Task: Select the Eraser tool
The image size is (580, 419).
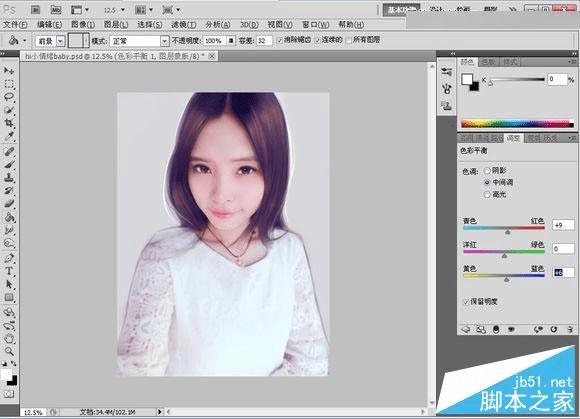Action: coord(9,204)
